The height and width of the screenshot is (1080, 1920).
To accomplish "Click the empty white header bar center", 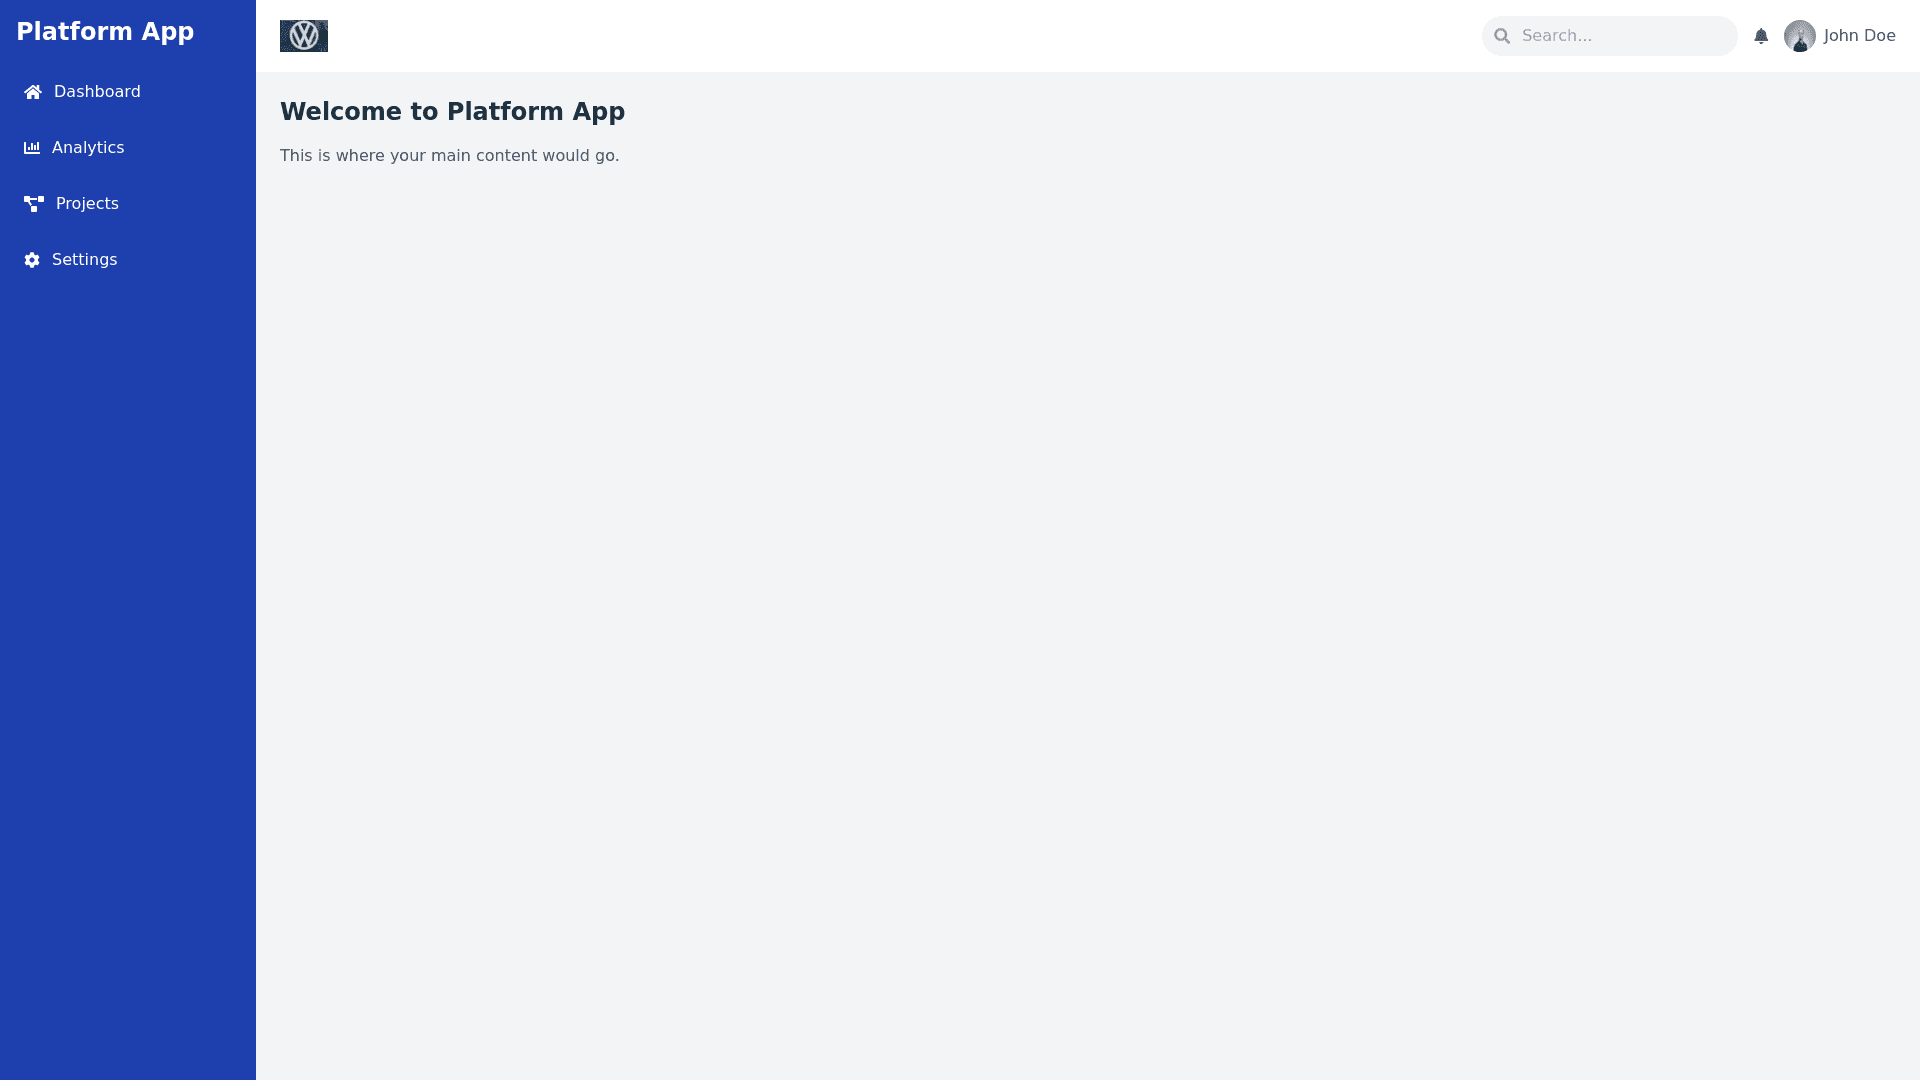I will [x=900, y=36].
